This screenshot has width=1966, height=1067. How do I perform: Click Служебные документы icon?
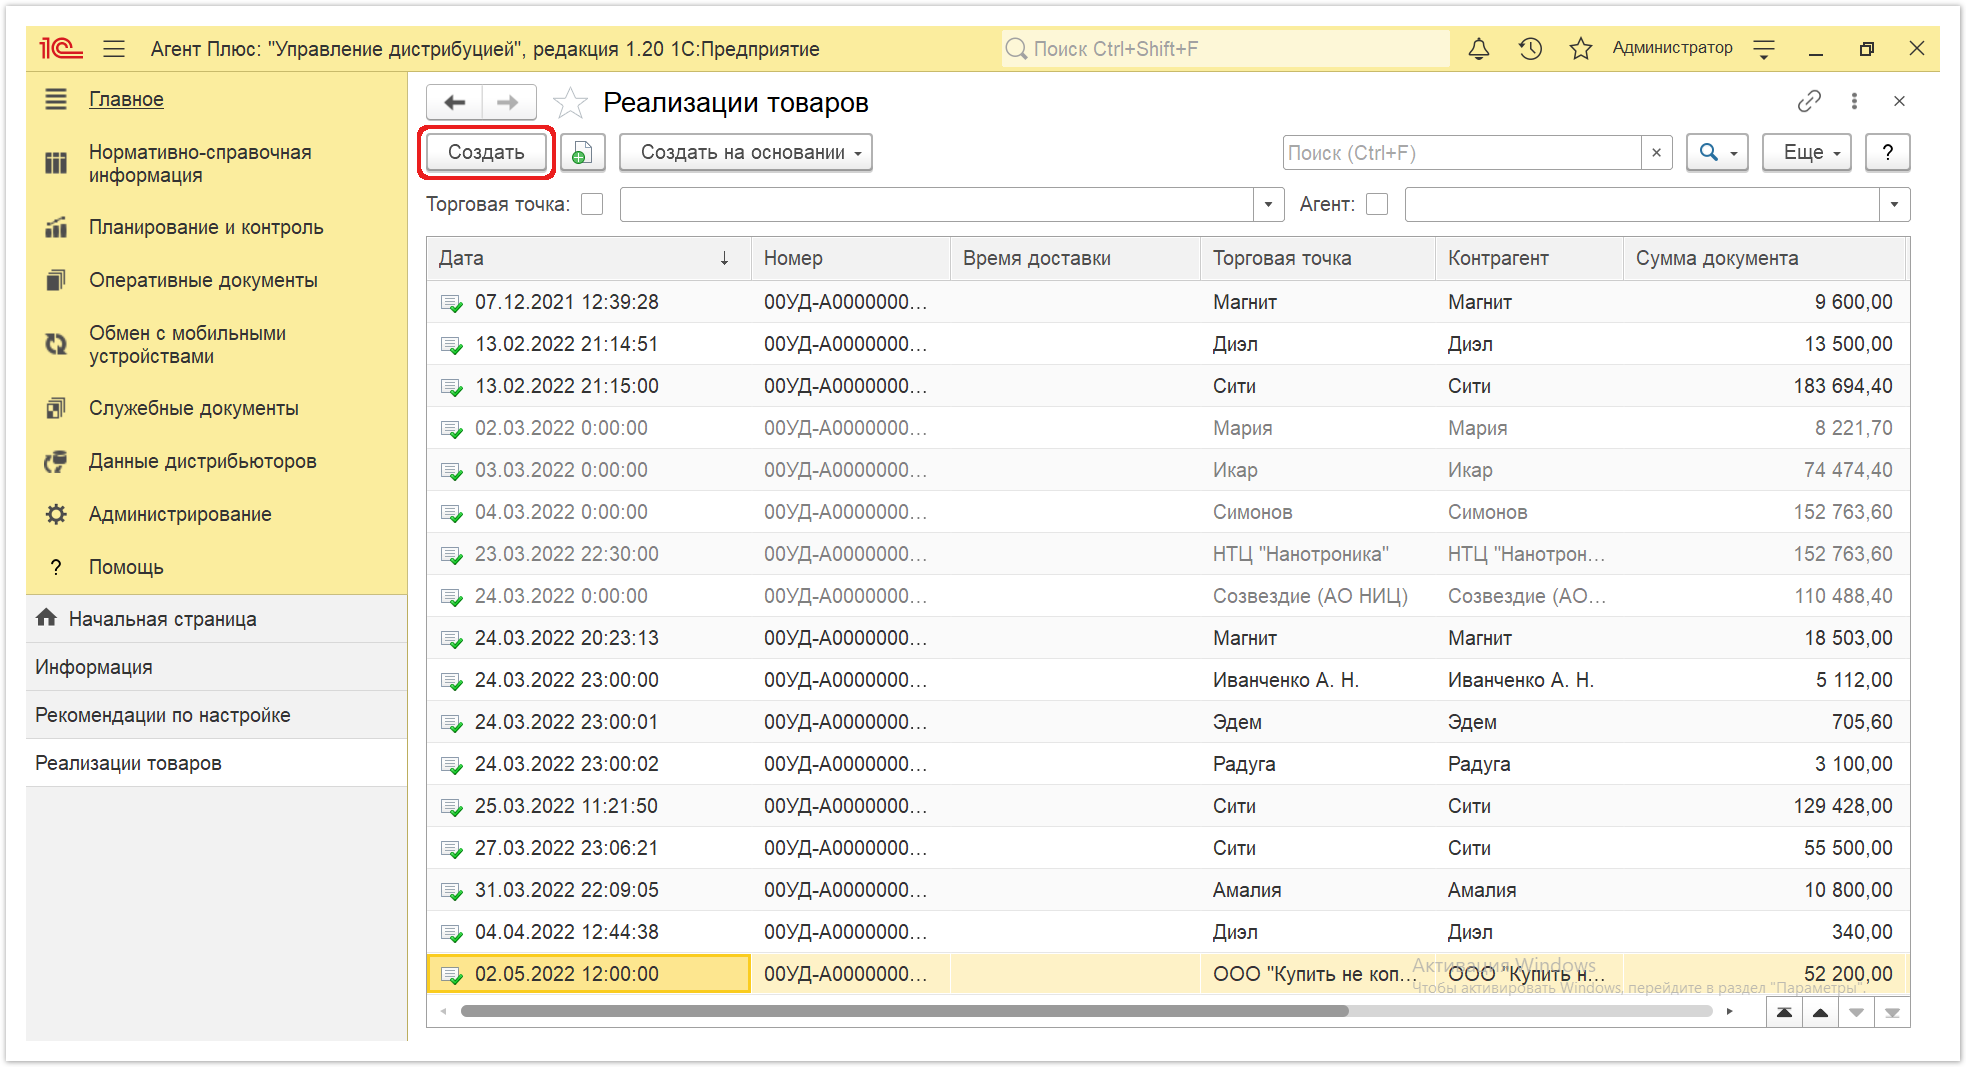point(56,408)
